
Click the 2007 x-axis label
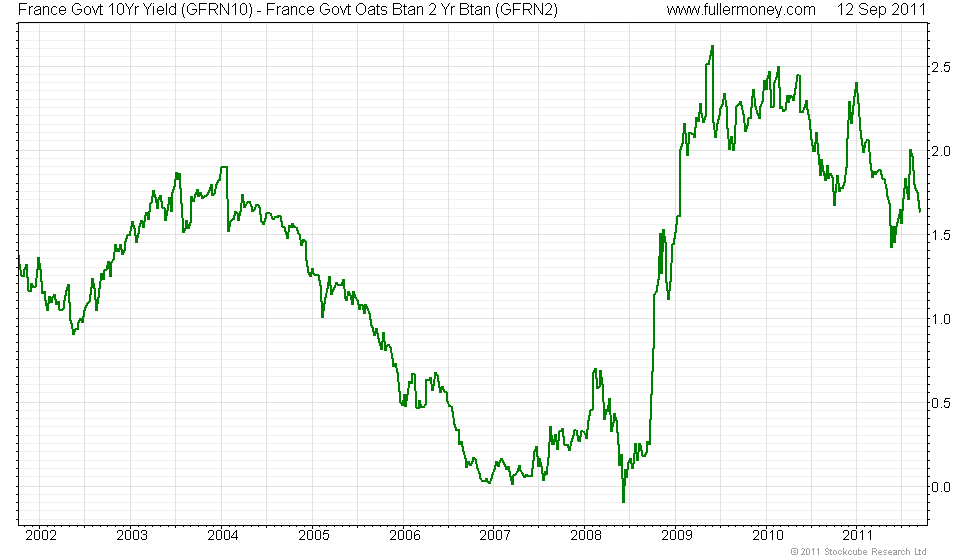(495, 535)
